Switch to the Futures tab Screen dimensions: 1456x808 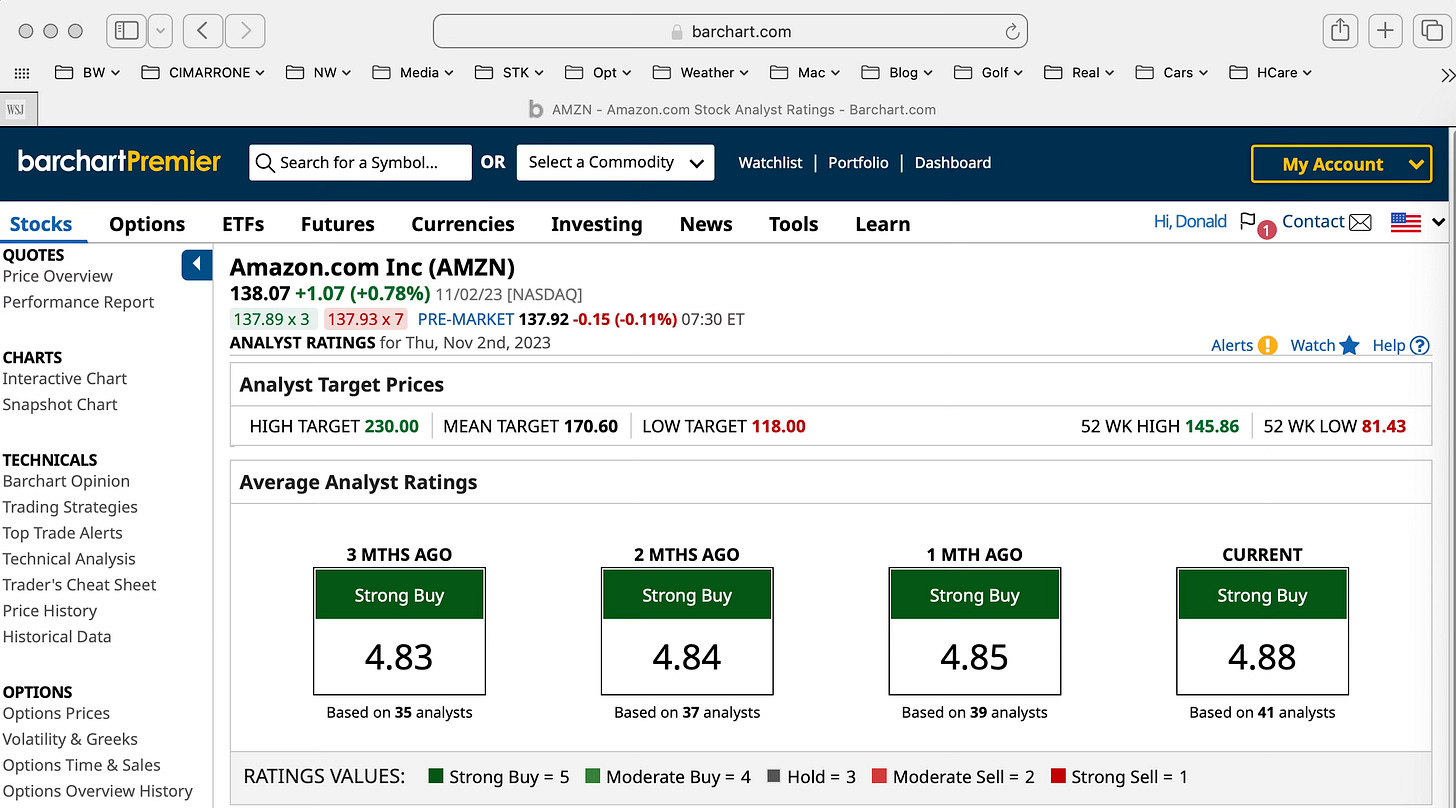coord(338,224)
